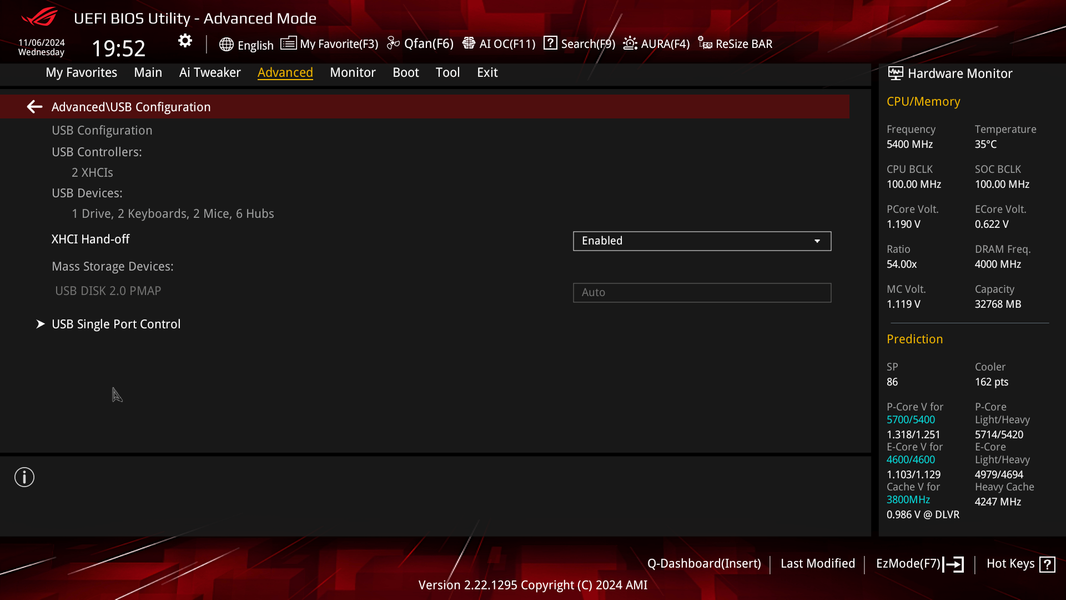Click '1 Drive, 2 Keyboards, 2 Mice, 6 Hubs' text

click(x=173, y=213)
